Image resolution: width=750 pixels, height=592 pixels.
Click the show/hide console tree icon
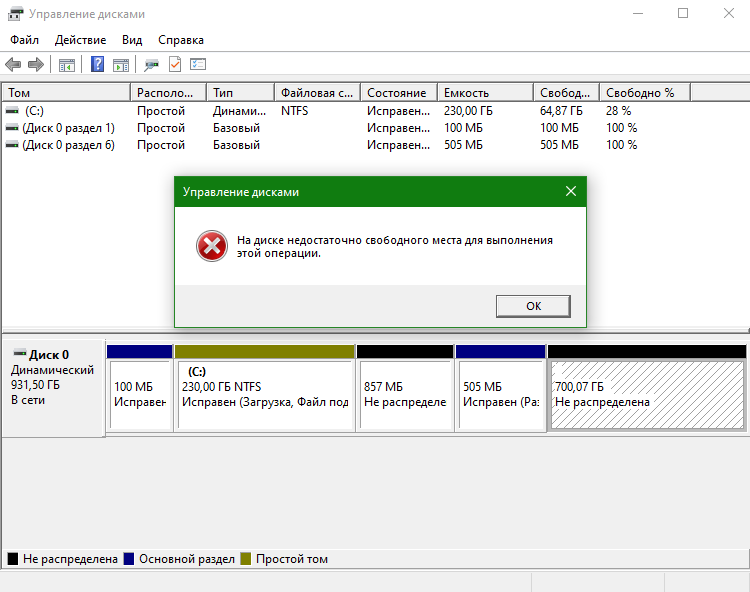tap(67, 65)
